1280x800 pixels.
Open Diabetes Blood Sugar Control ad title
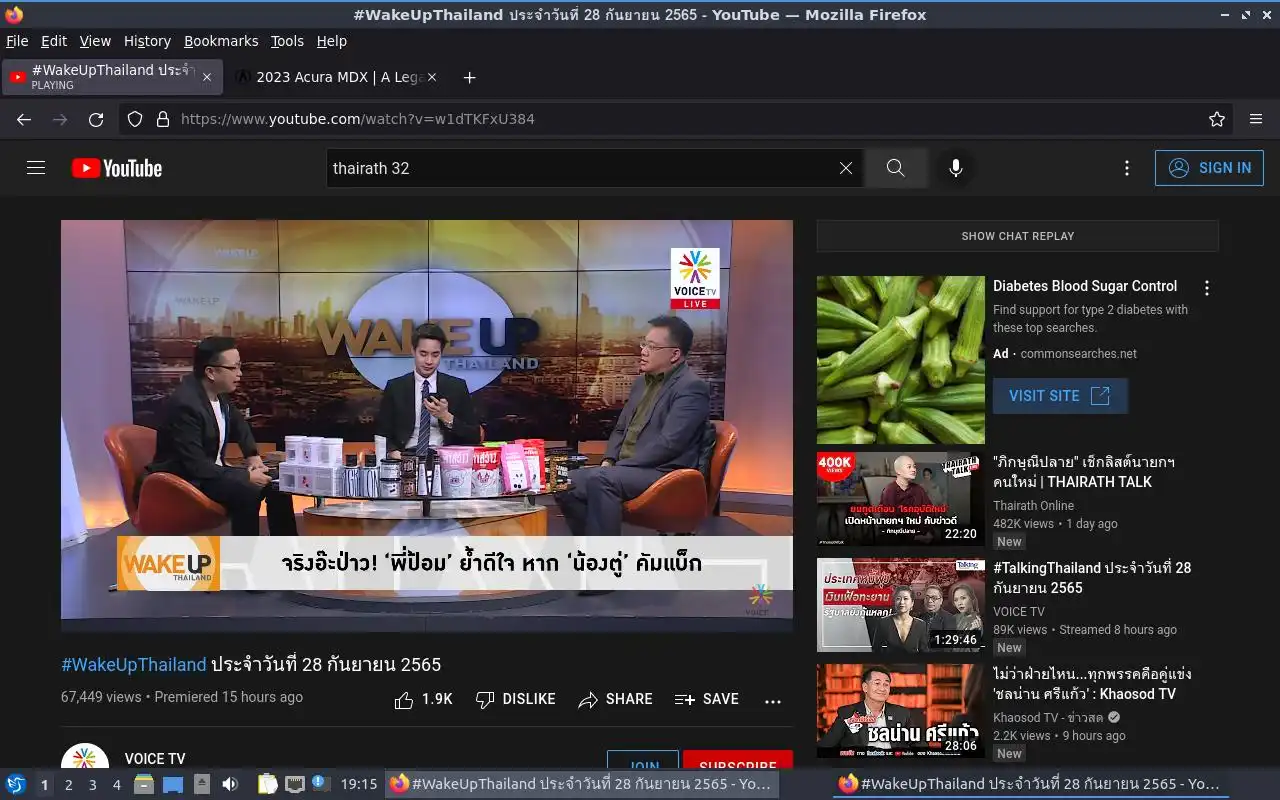(1085, 286)
